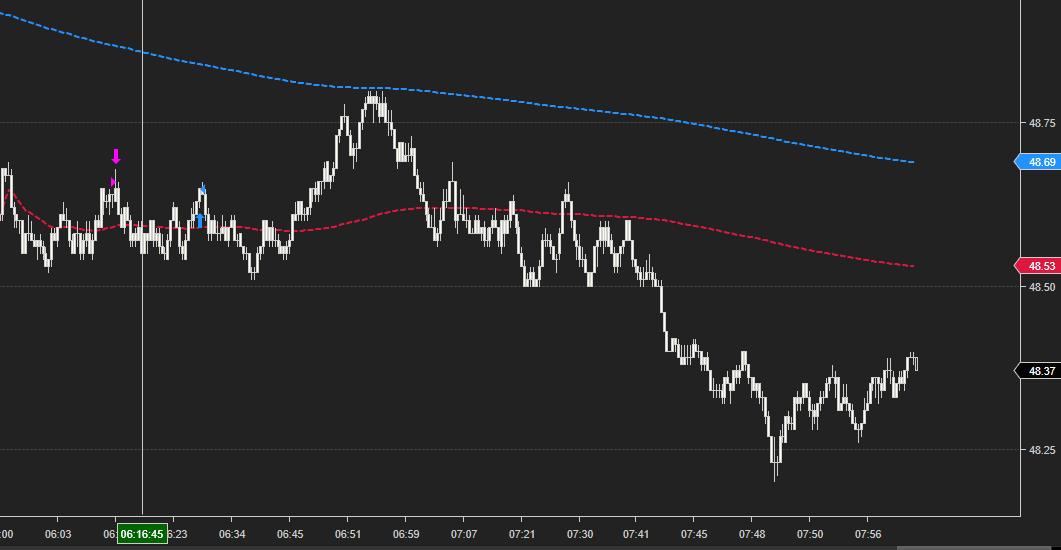This screenshot has height=550, width=1061.
Task: Click the magenta down arrow trade marker
Action: [x=116, y=156]
